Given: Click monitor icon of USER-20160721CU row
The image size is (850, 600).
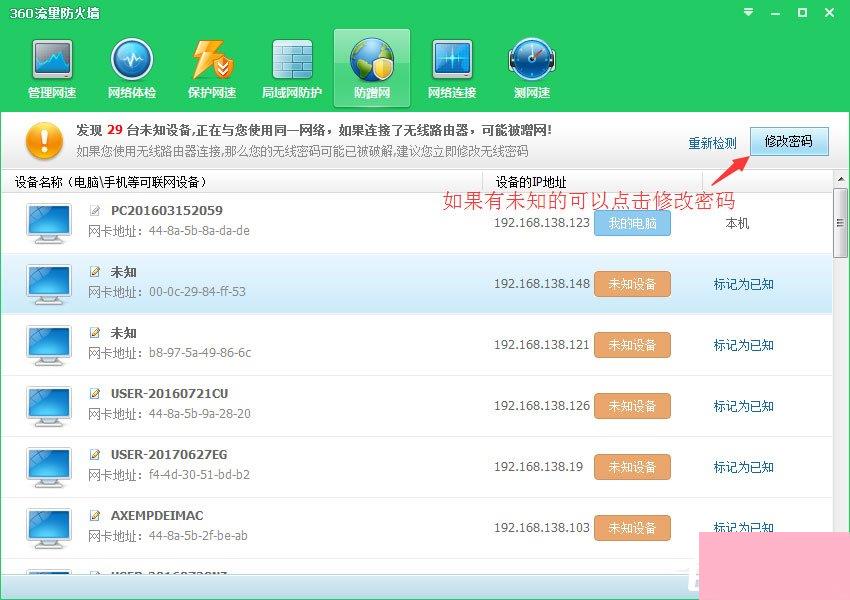Looking at the screenshot, I should pyautogui.click(x=49, y=407).
